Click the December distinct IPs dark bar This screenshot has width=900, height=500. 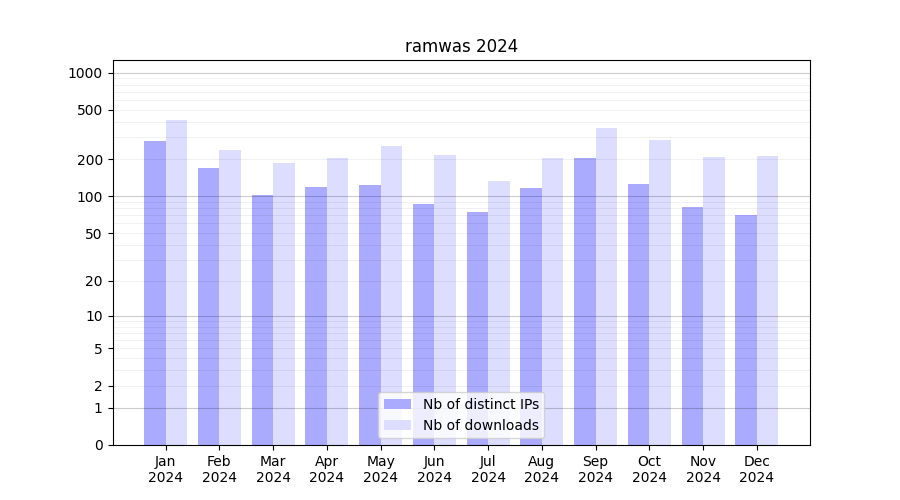(746, 330)
